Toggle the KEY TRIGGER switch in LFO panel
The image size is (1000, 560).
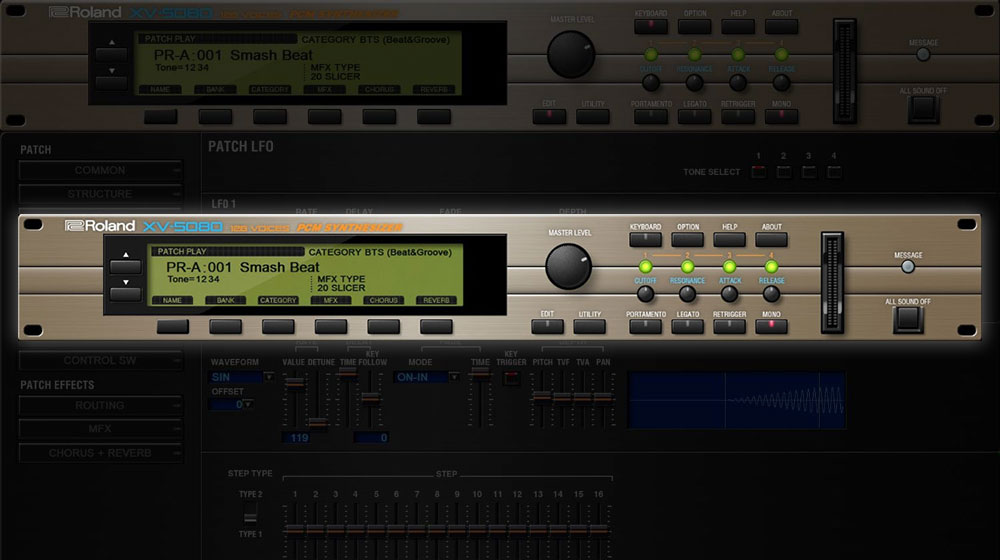click(x=511, y=378)
